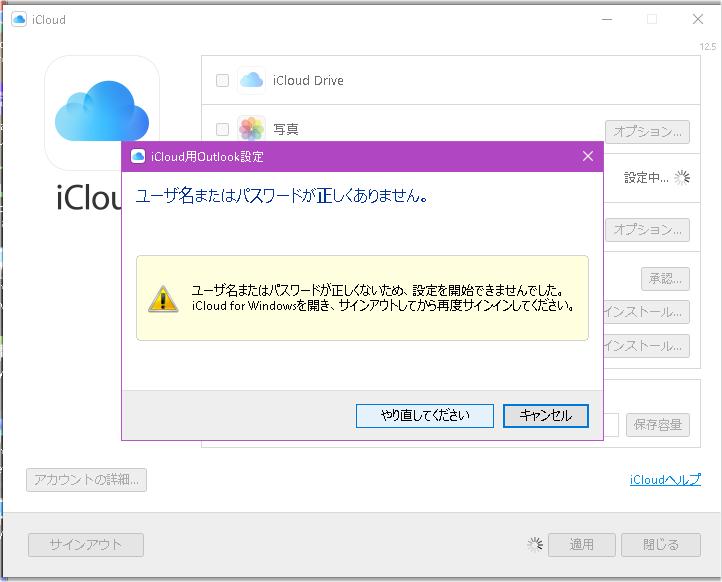Open the iCloudヘルプ link
Screen dimensions: 722x582
click(665, 480)
